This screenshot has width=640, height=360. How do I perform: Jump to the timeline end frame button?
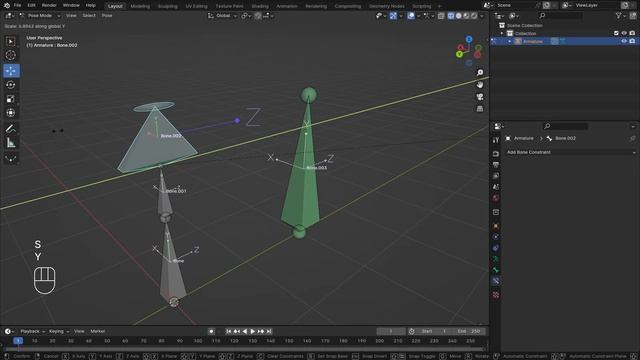[269, 331]
